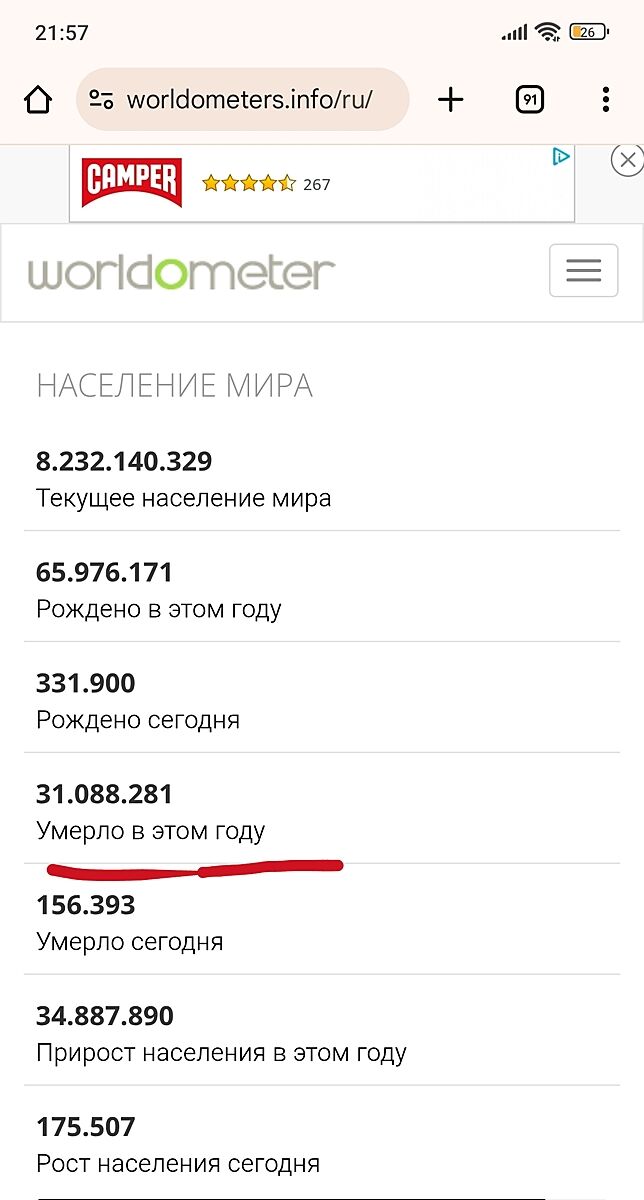
Task: Tap the AdChoices icon on the ad
Action: (561, 157)
